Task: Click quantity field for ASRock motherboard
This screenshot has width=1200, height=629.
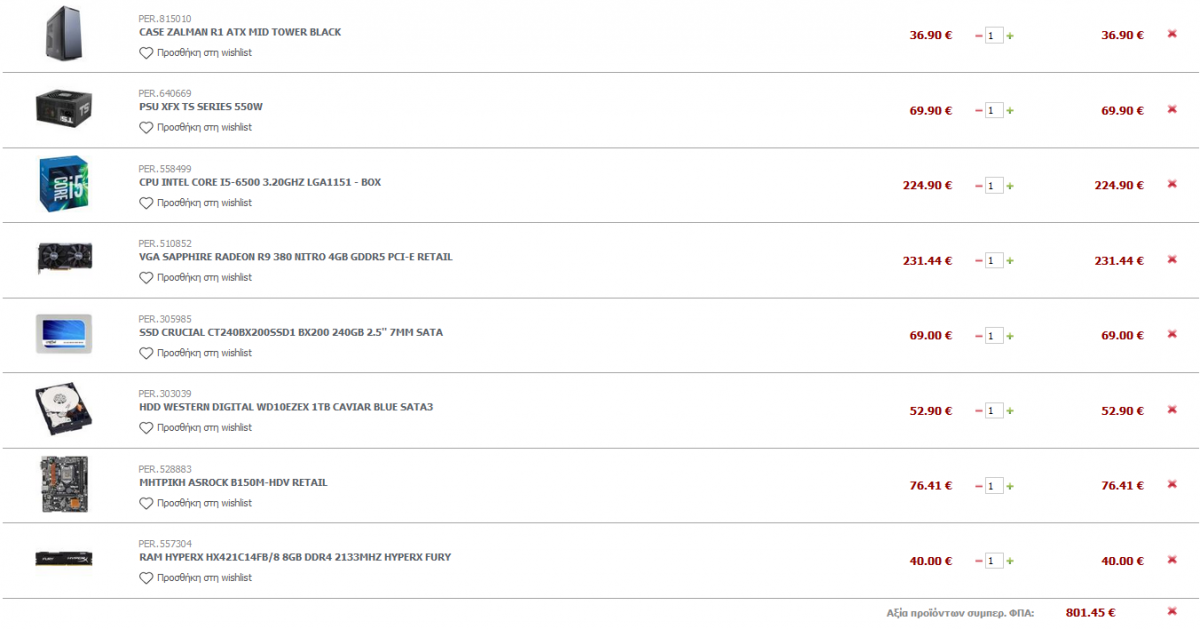Action: point(994,486)
